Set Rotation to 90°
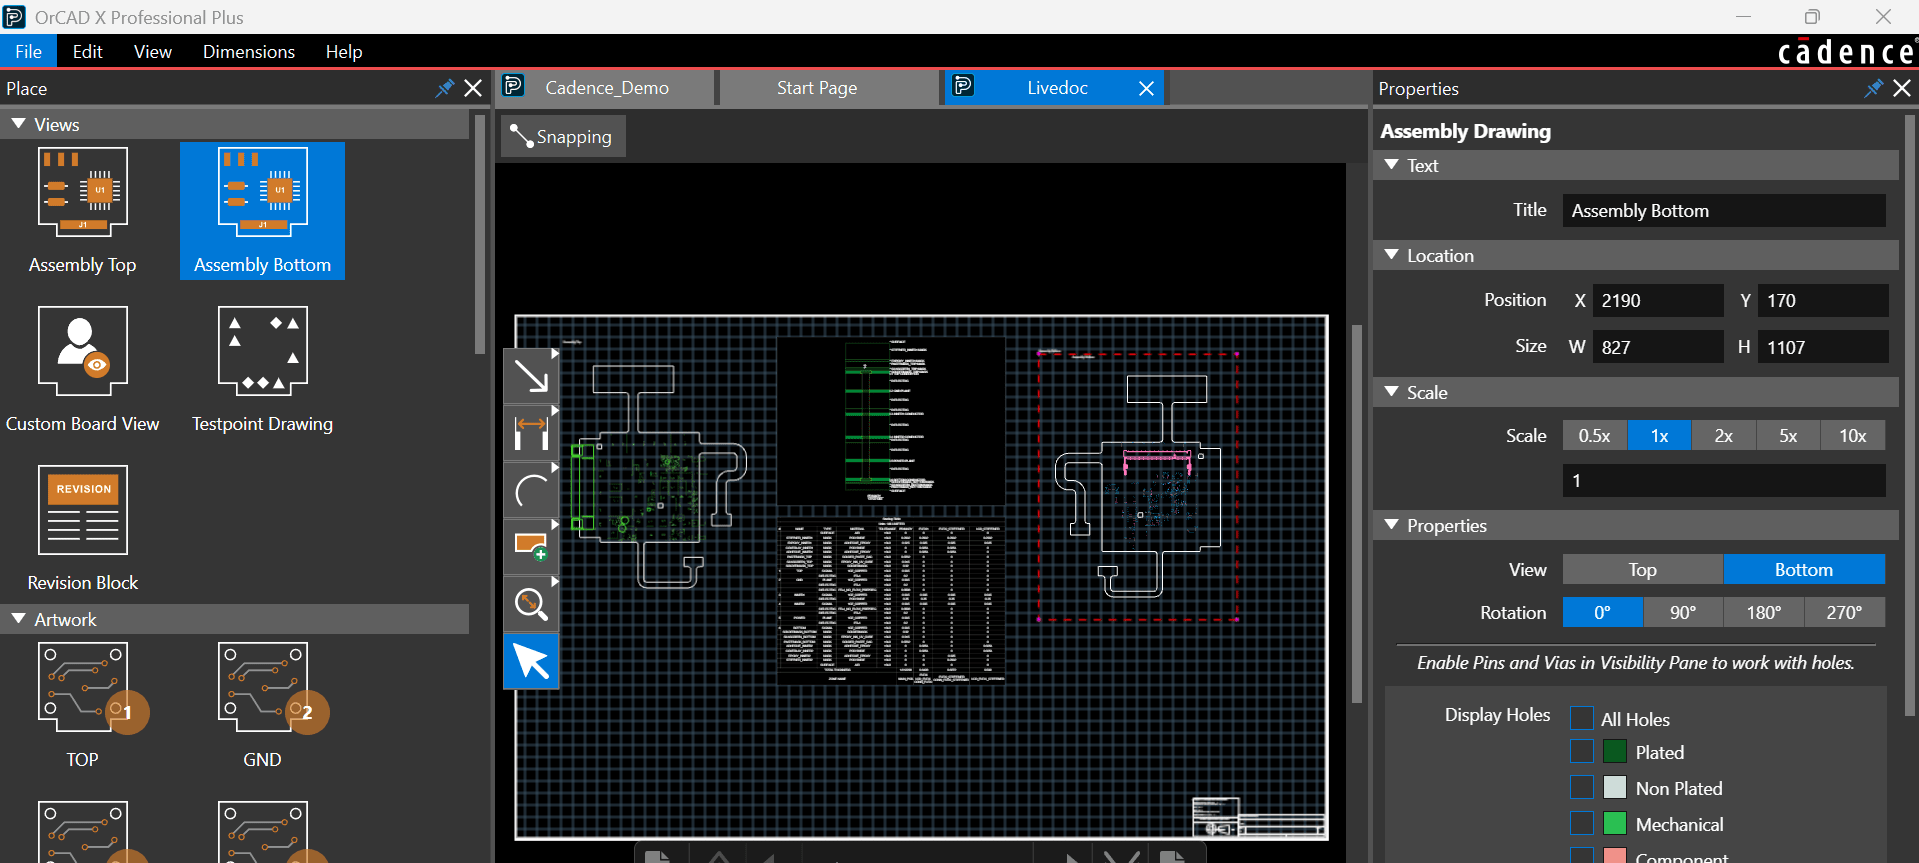 pyautogui.click(x=1683, y=612)
